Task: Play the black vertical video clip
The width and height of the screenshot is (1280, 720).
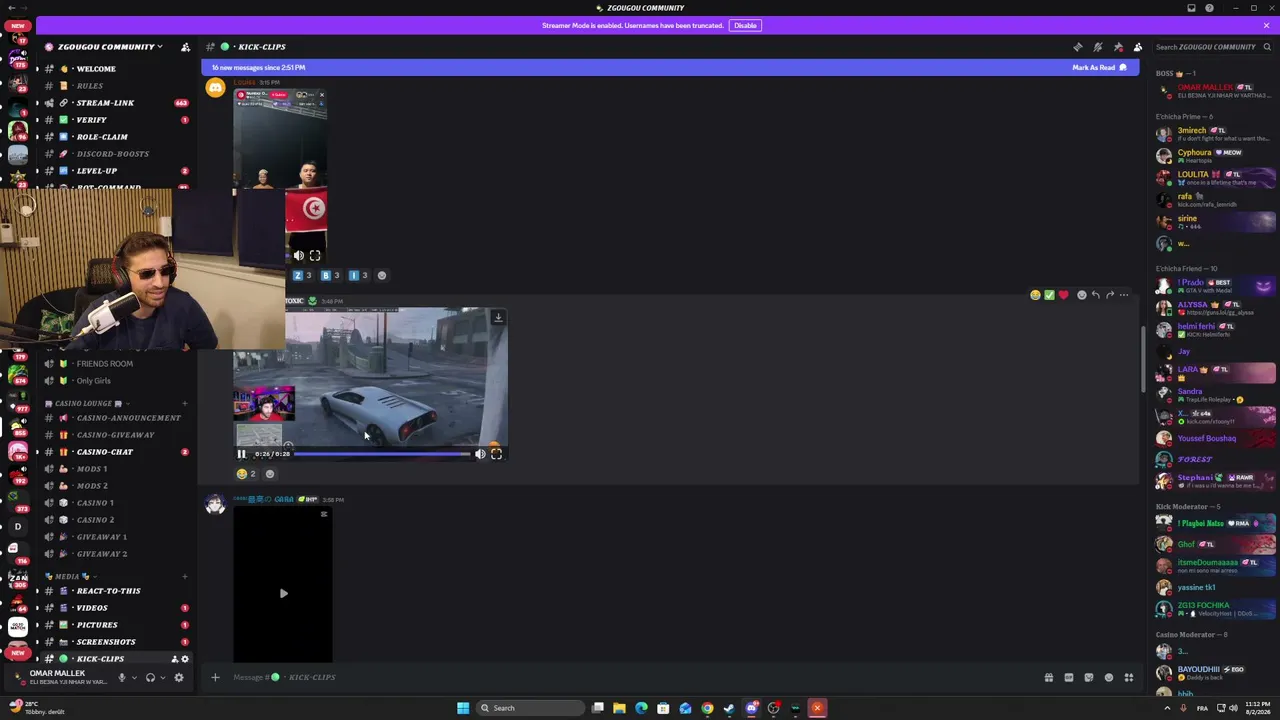Action: (x=283, y=593)
